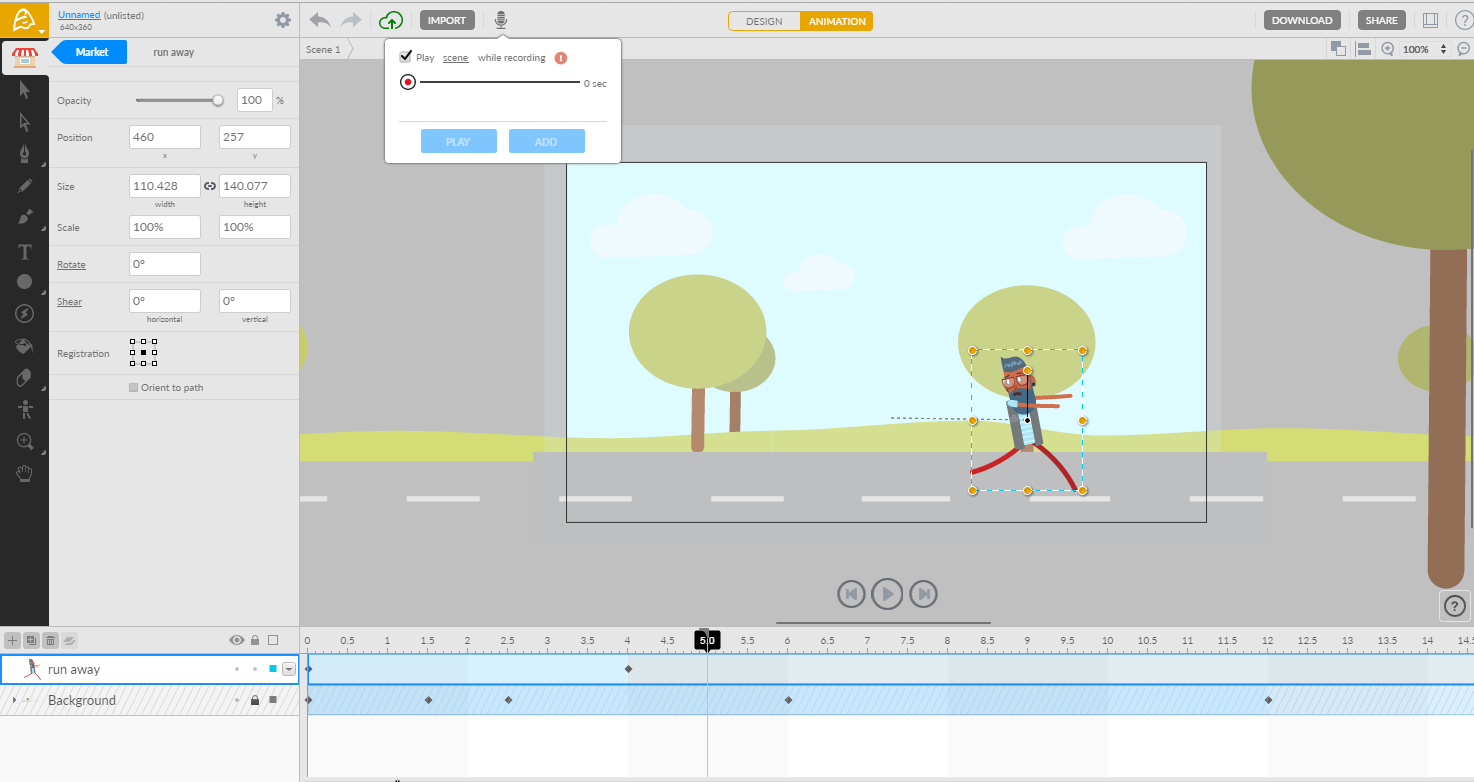Zoom in on the canvas
The width and height of the screenshot is (1474, 782).
pyautogui.click(x=1388, y=49)
